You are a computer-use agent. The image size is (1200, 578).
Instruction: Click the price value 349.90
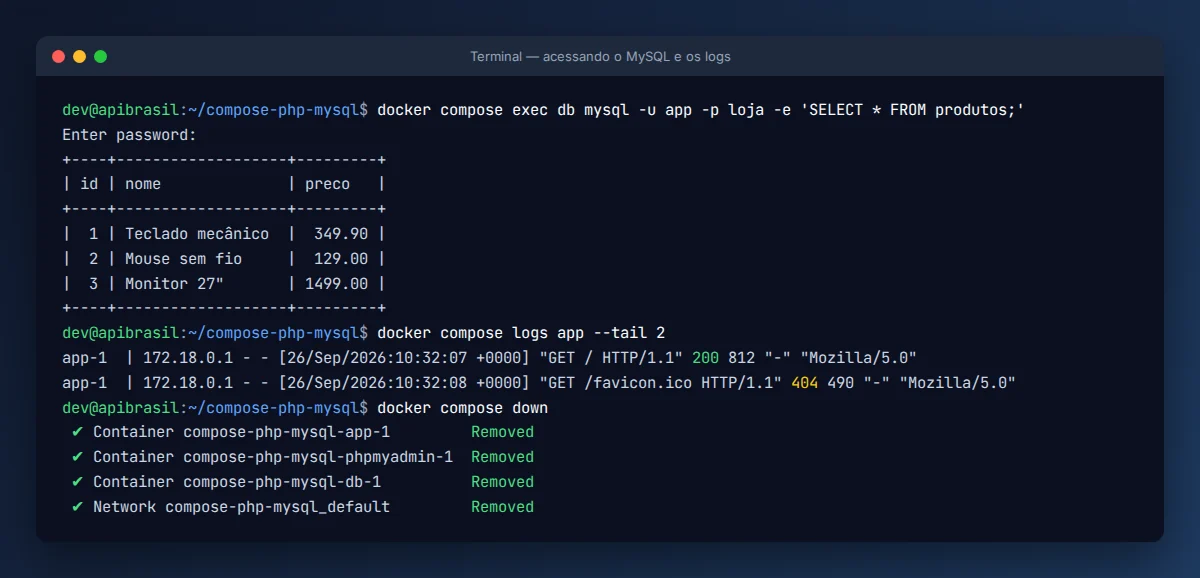tap(341, 234)
